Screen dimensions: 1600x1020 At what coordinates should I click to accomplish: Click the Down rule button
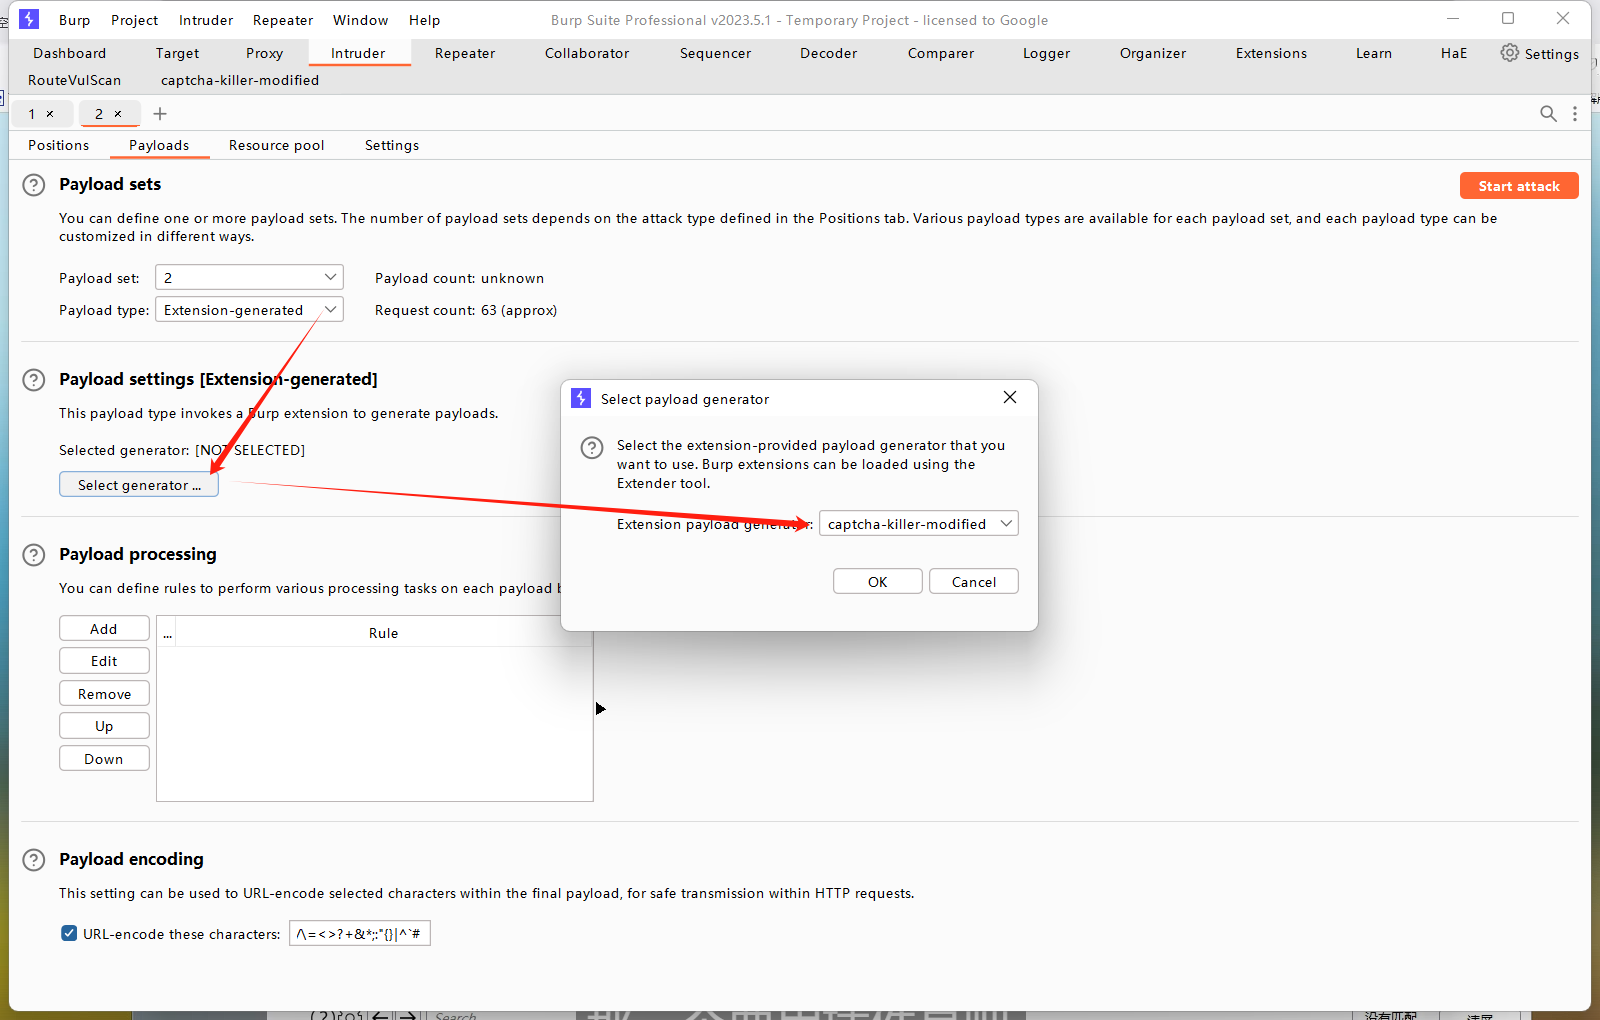pos(104,758)
